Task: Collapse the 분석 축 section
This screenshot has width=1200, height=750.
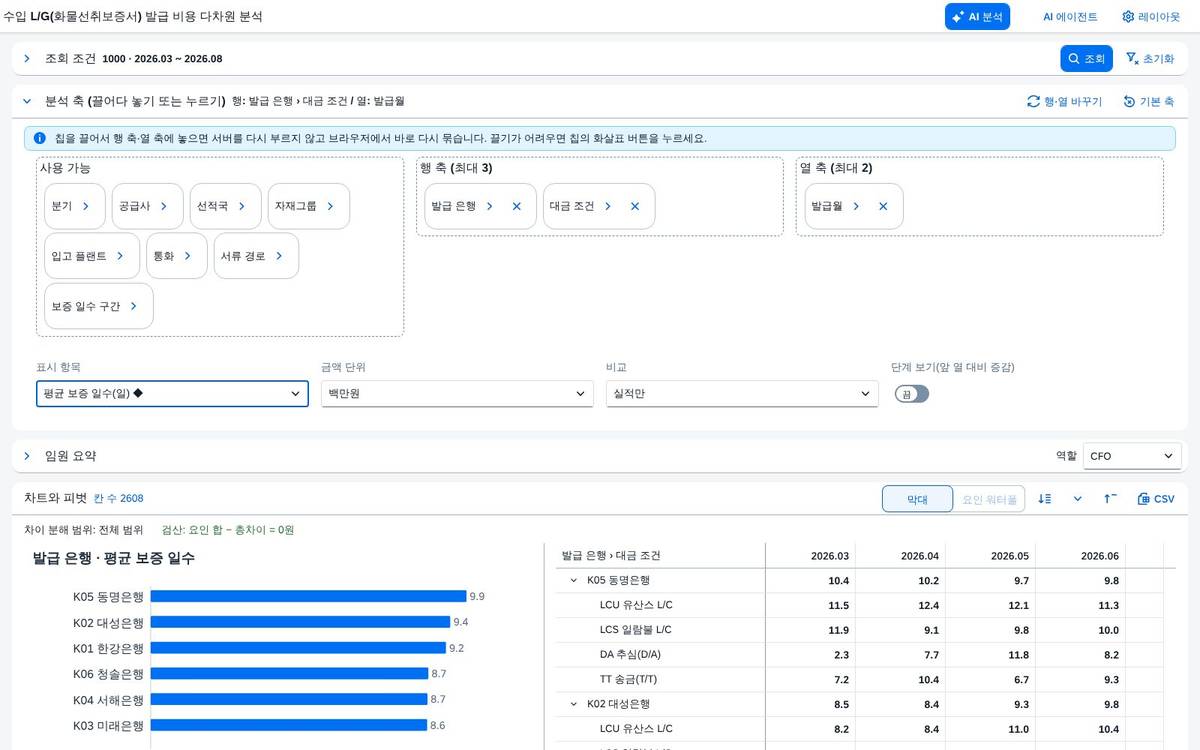Action: point(27,101)
